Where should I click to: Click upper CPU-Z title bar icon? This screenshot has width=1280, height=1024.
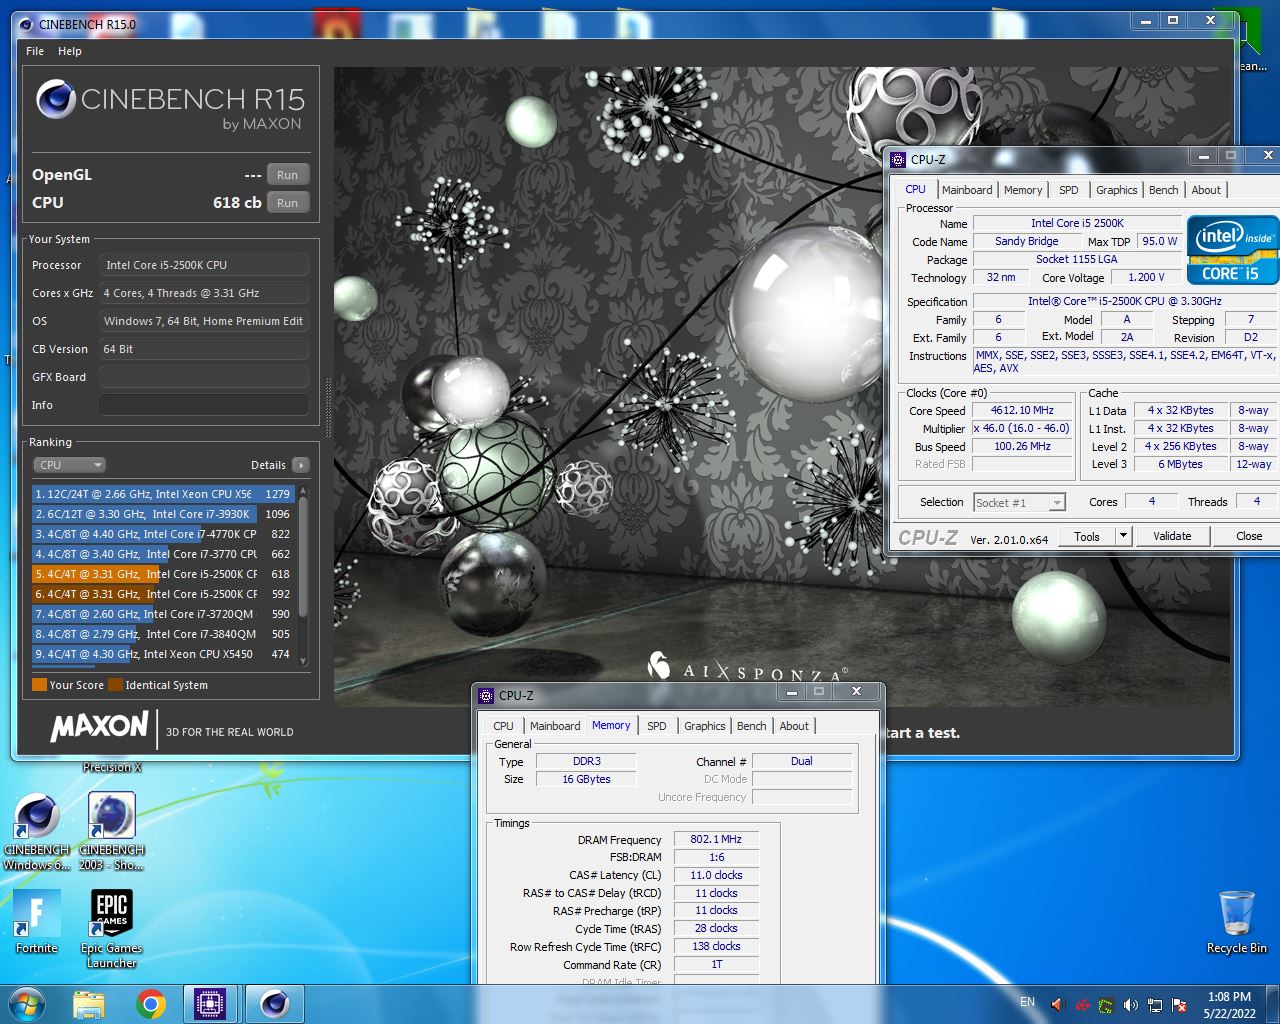898,159
